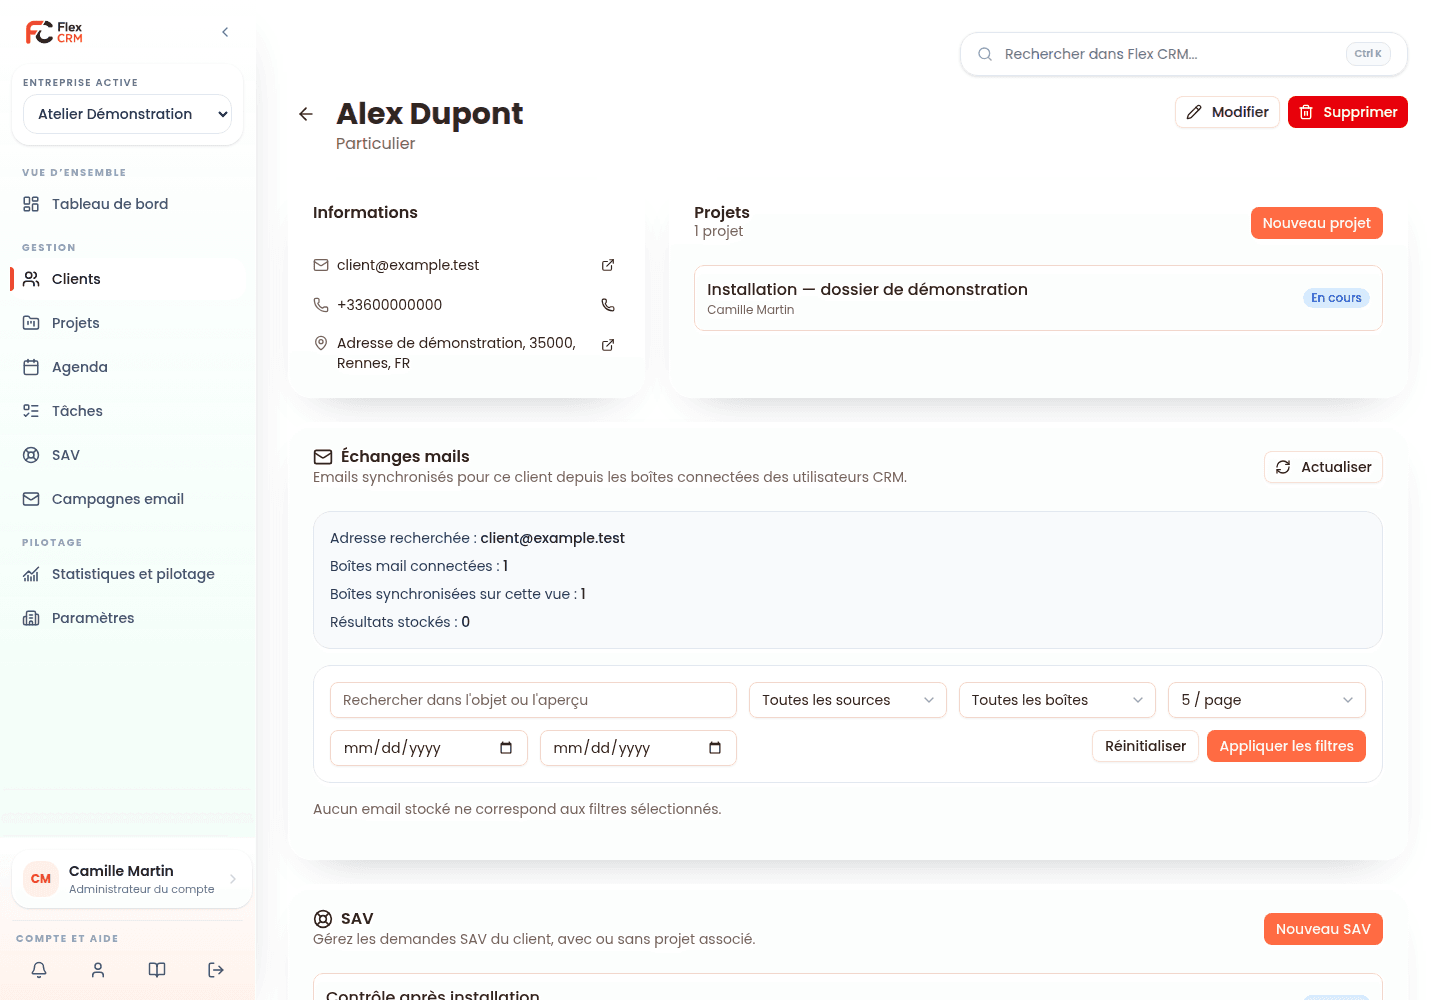Open Statistiques et pilotage
1440x1000 pixels.
[127, 574]
